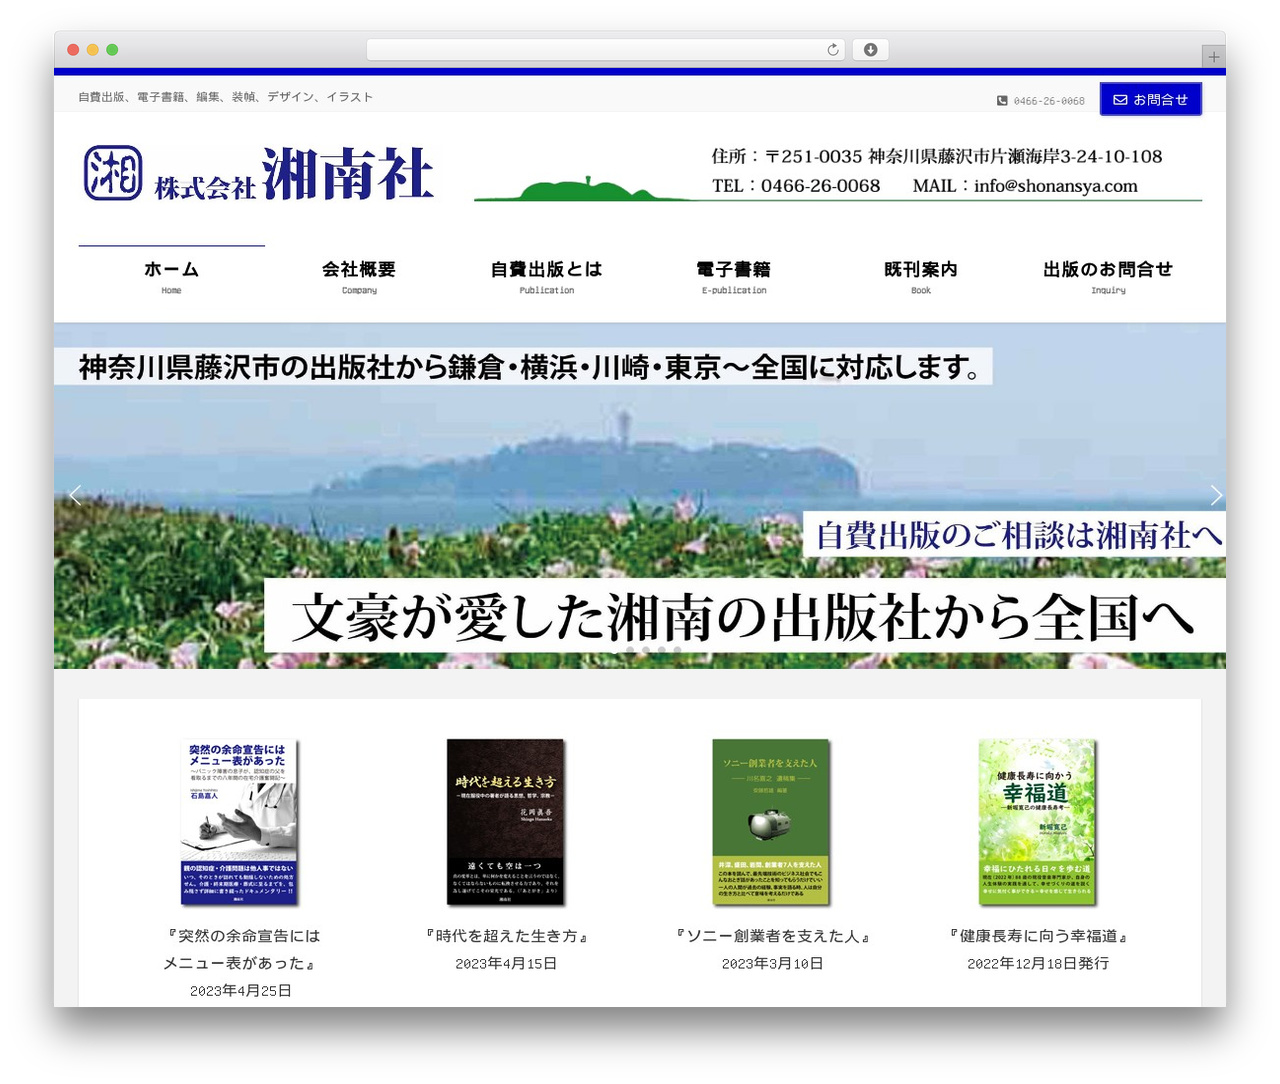The image size is (1280, 1084).
Task: Open the 電子書籍 menu item
Action: tap(734, 276)
